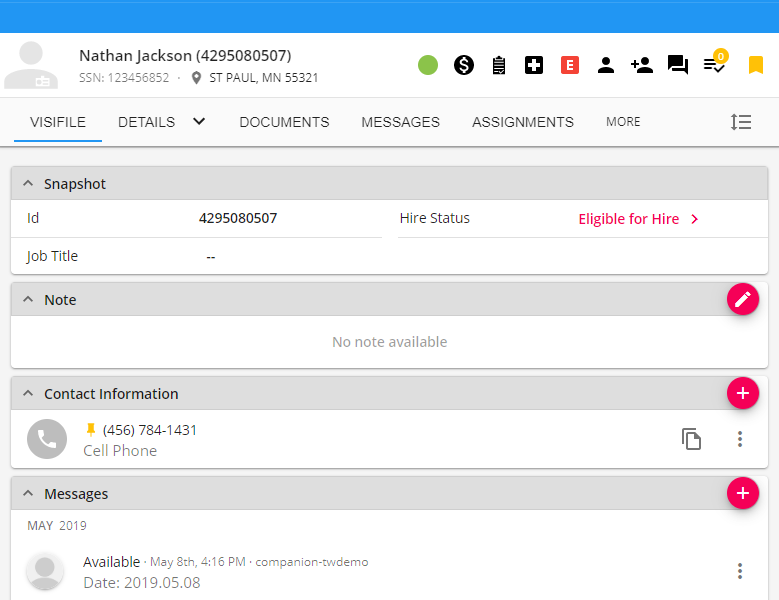779x600 pixels.
Task: Edit the note with pencil button
Action: pyautogui.click(x=743, y=299)
